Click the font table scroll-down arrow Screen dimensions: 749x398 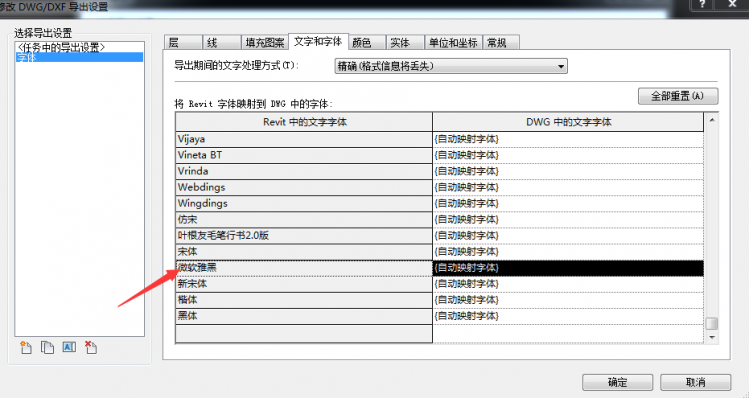712,337
